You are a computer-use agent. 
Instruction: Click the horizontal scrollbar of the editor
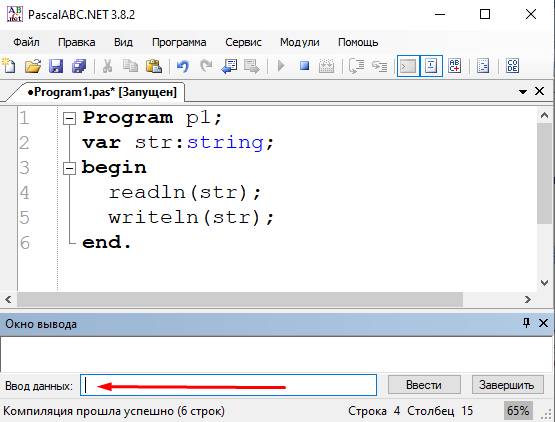point(240,300)
